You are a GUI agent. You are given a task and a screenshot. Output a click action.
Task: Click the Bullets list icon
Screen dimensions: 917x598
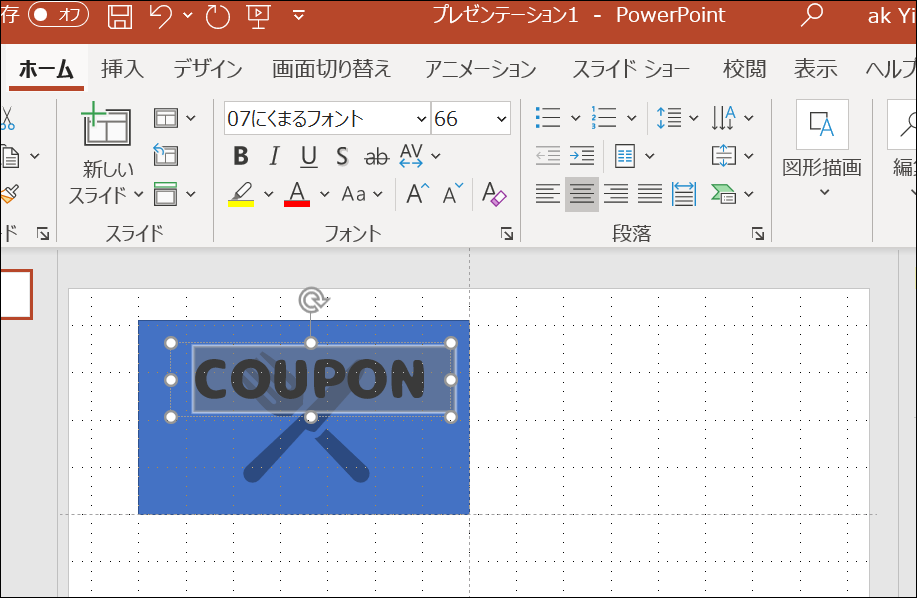[x=548, y=117]
